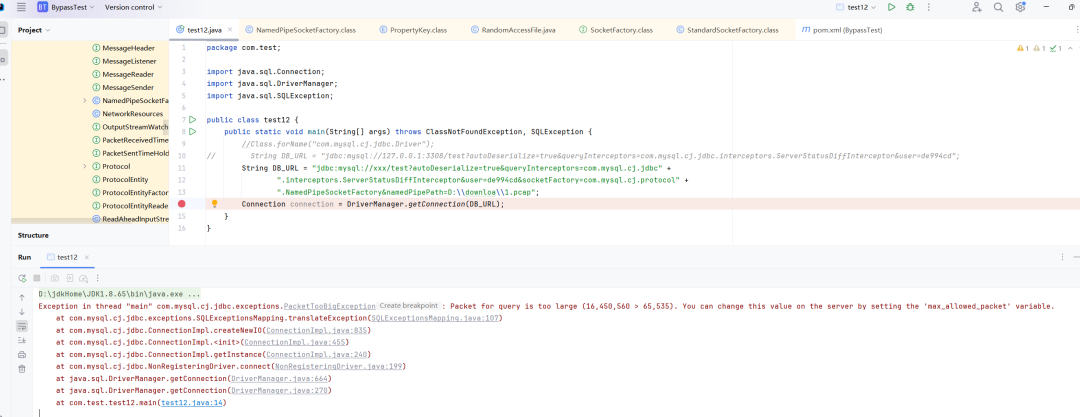The height and width of the screenshot is (417, 1080).
Task: Switch to SocketFactory.class tab
Action: pos(616,30)
